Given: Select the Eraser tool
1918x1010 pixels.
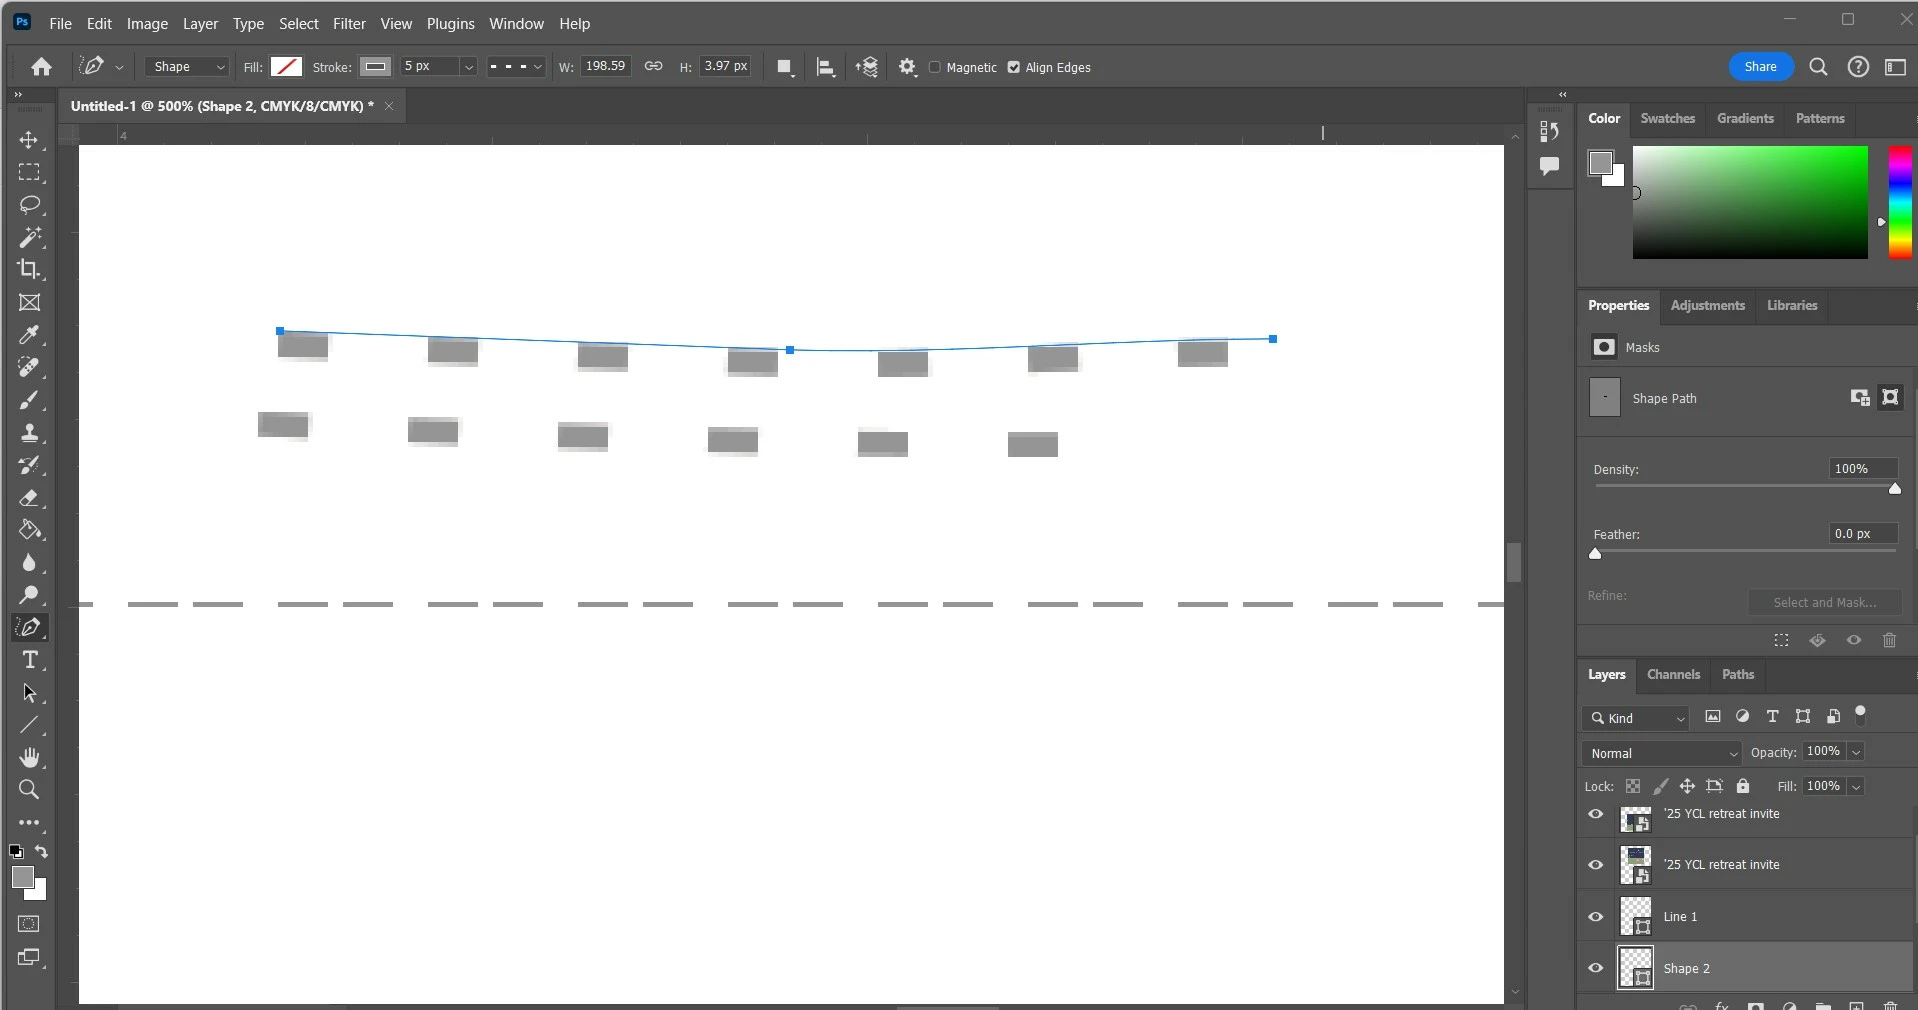Looking at the screenshot, I should [x=29, y=497].
